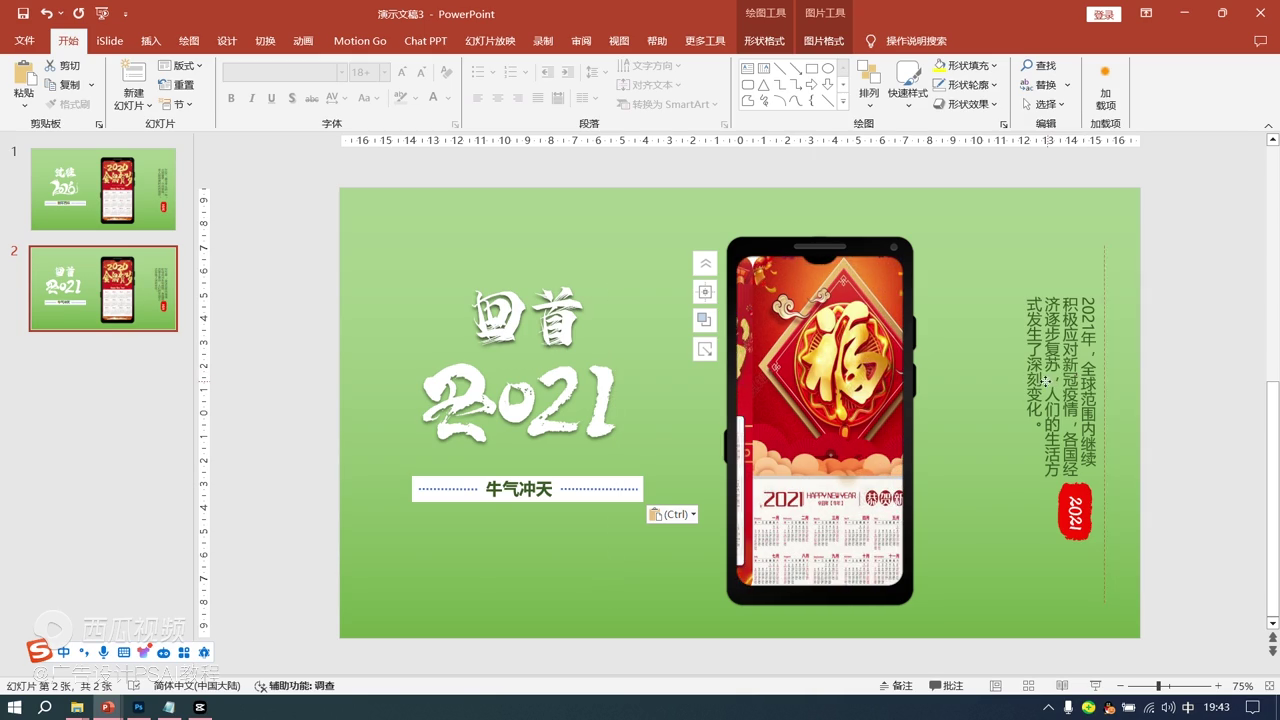
Task: Select slide 1 thumbnail
Action: click(103, 189)
